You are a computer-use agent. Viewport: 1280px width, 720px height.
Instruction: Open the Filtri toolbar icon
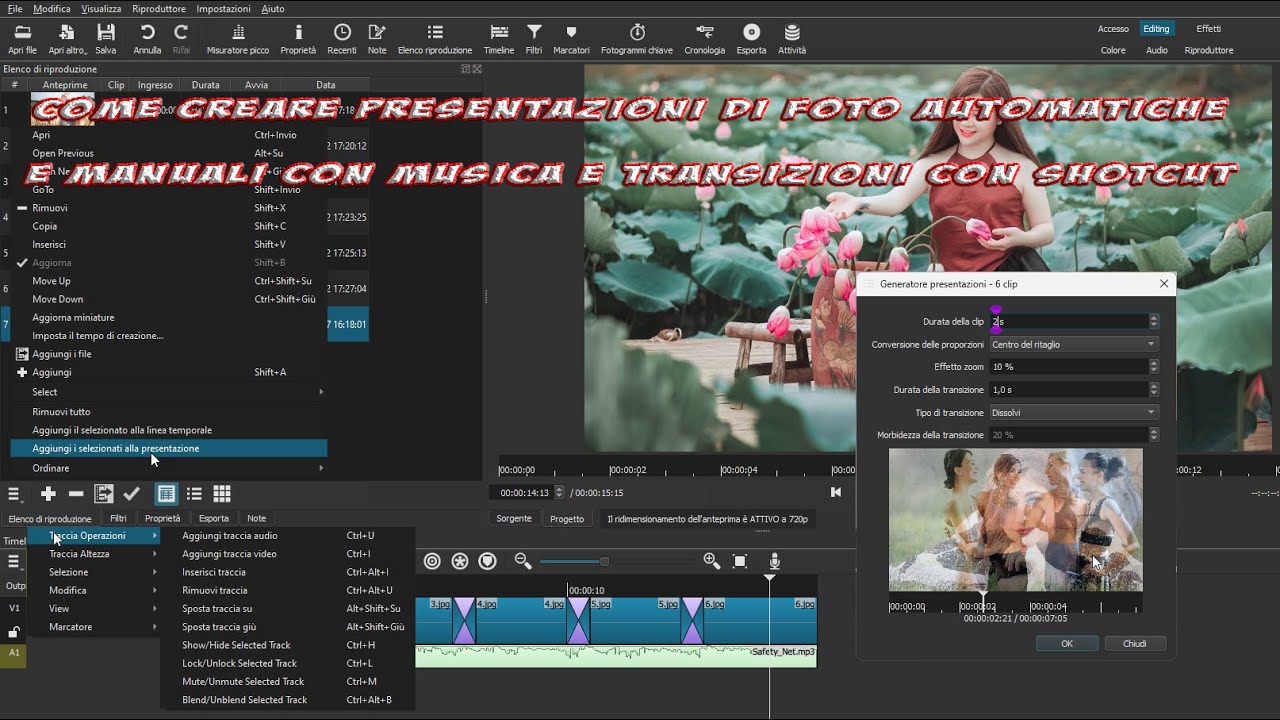tap(534, 39)
